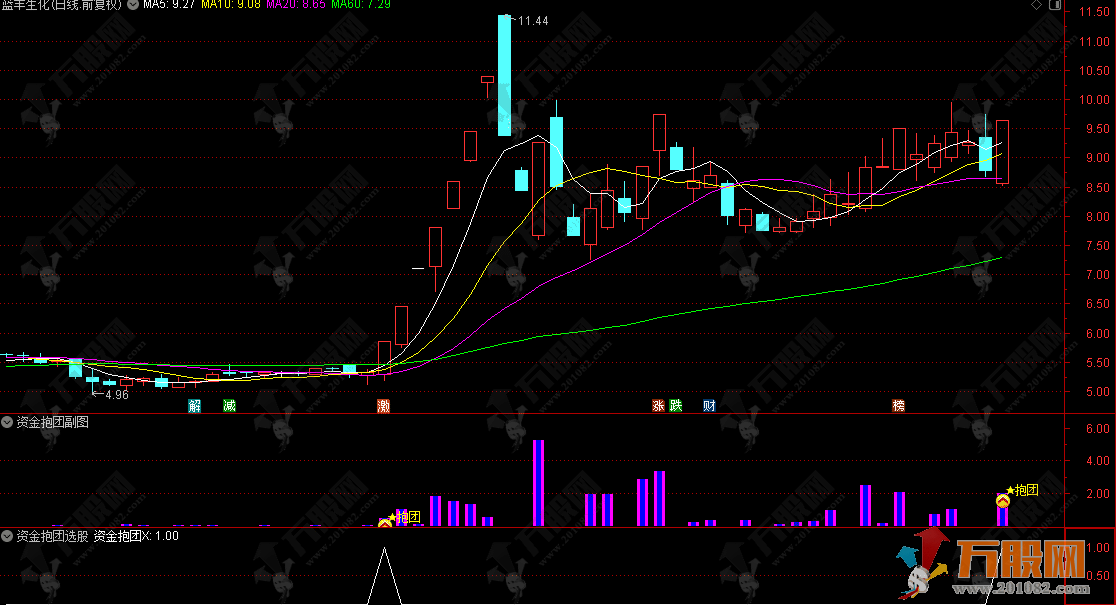1116x605 pixels.
Task: Click the 6.00 label on 资金抱团副图 axis
Action: (1097, 428)
